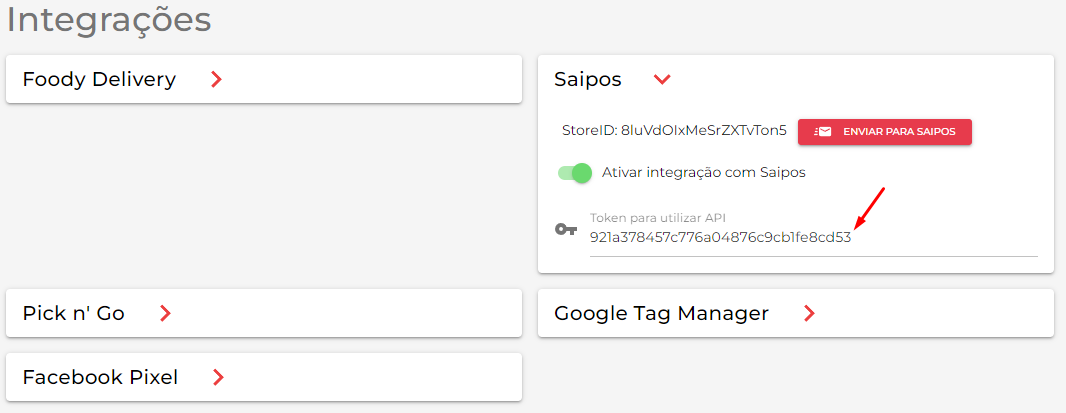Toggle Ativar integração com Saipos switch
The width and height of the screenshot is (1066, 413).
click(575, 173)
